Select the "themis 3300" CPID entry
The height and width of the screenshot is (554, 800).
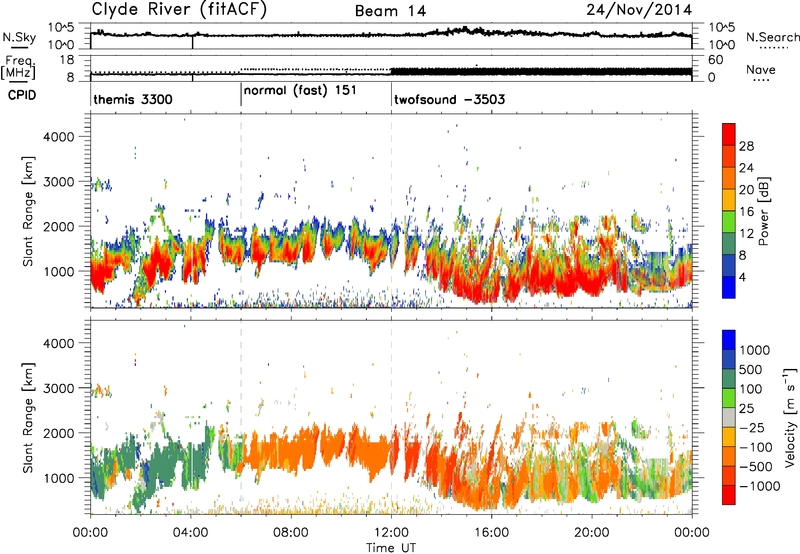pos(133,99)
